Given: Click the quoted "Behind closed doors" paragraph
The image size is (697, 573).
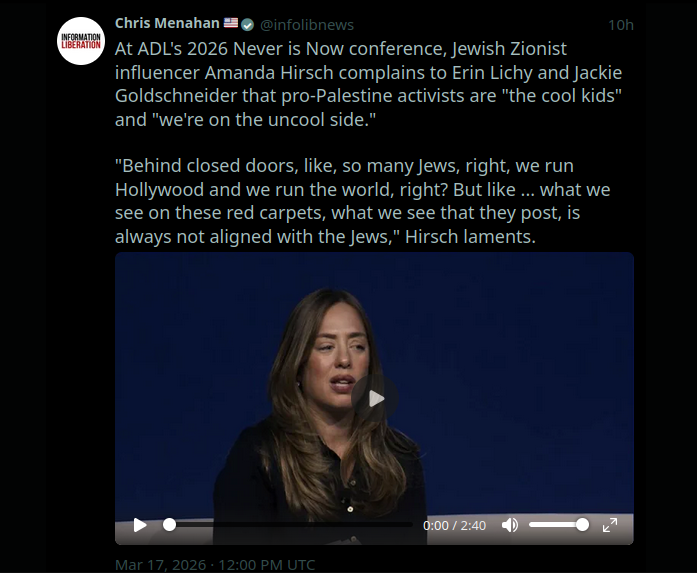Looking at the screenshot, I should coord(363,201).
